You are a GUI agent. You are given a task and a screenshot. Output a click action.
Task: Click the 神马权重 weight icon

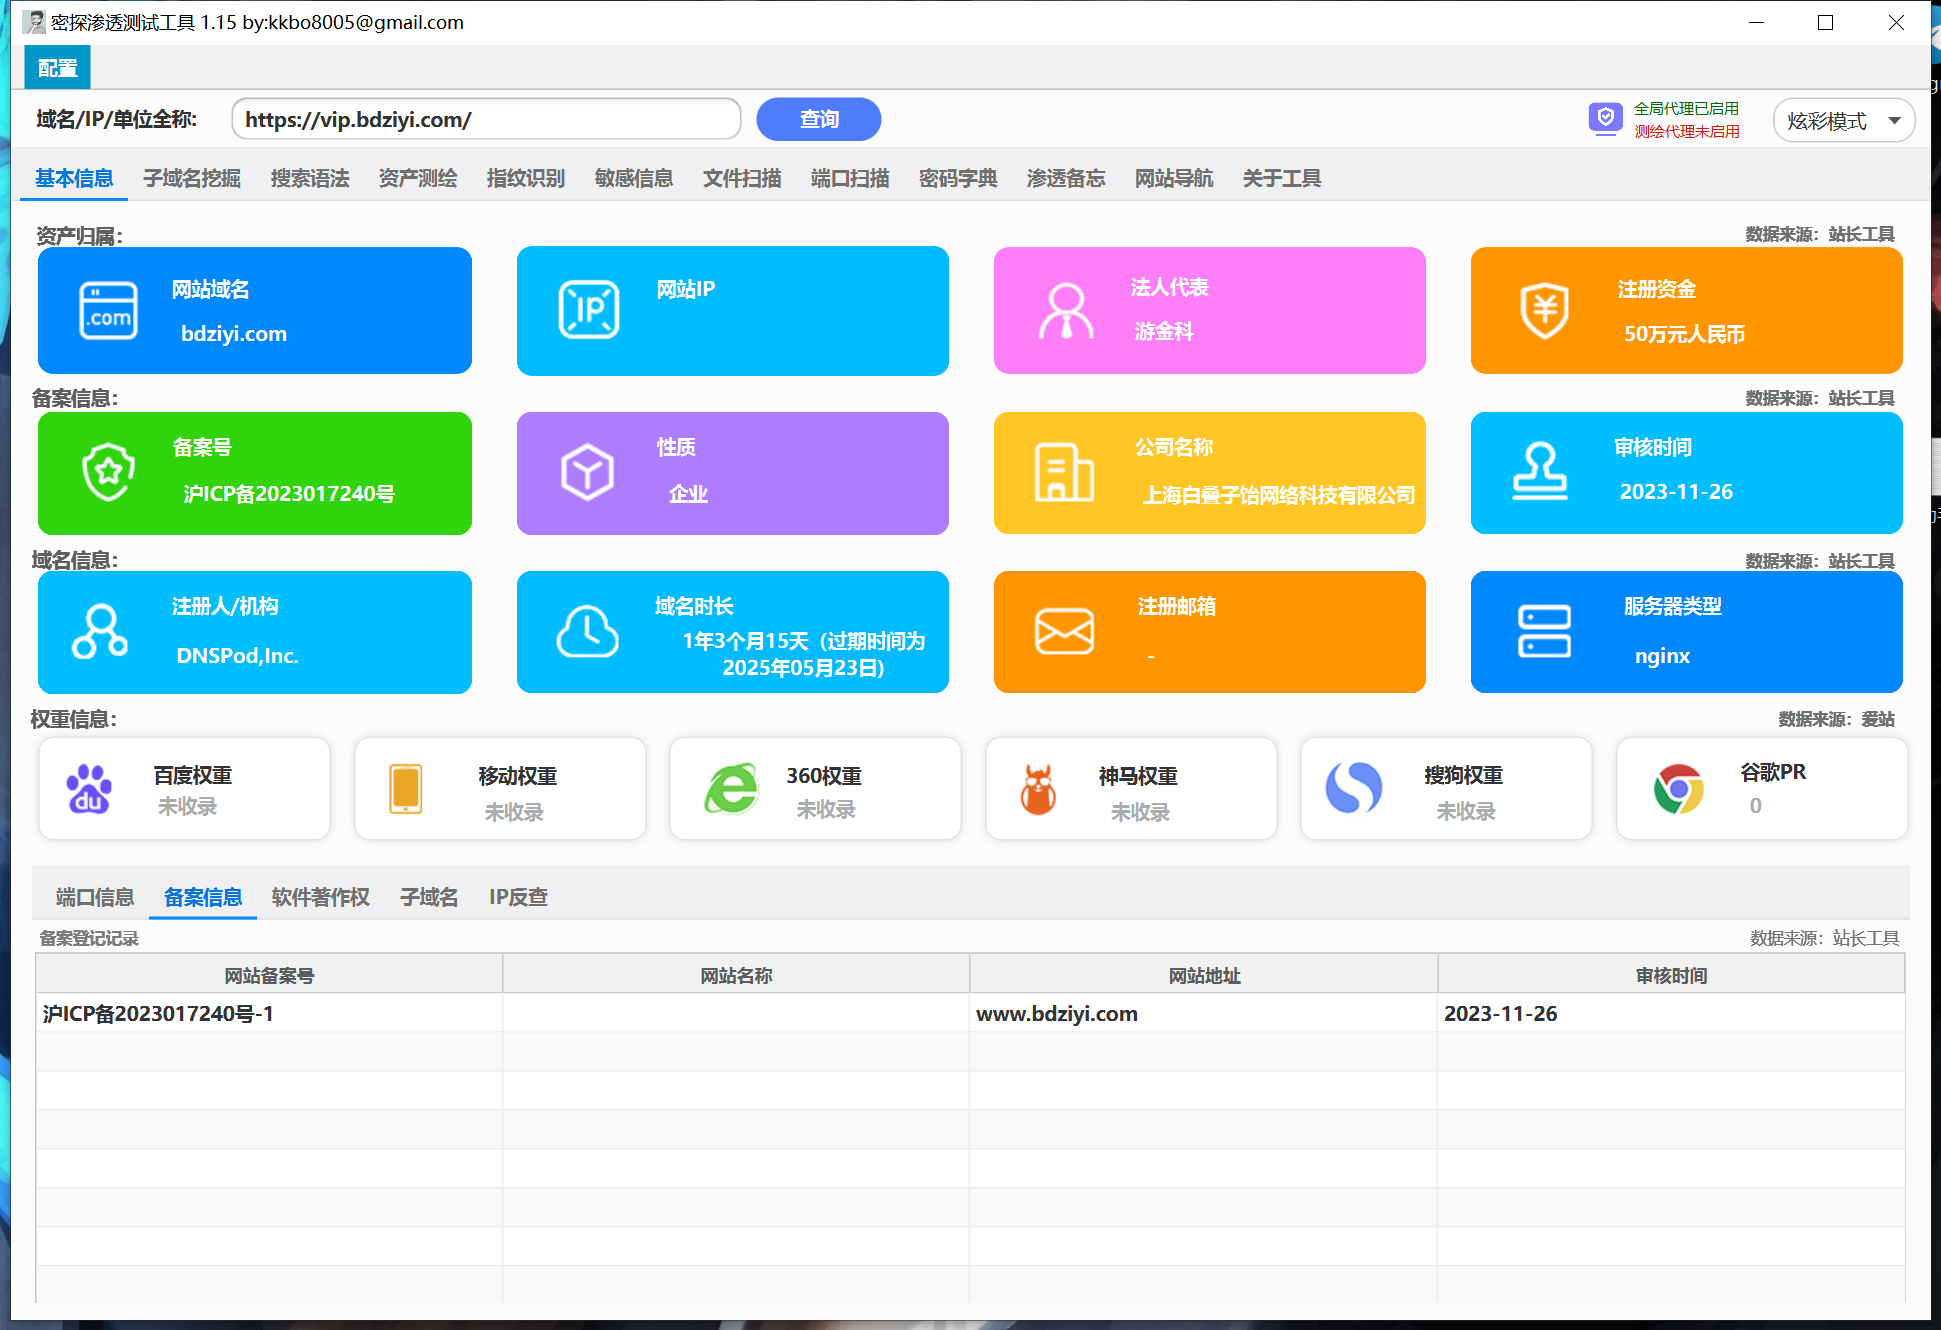(1040, 789)
